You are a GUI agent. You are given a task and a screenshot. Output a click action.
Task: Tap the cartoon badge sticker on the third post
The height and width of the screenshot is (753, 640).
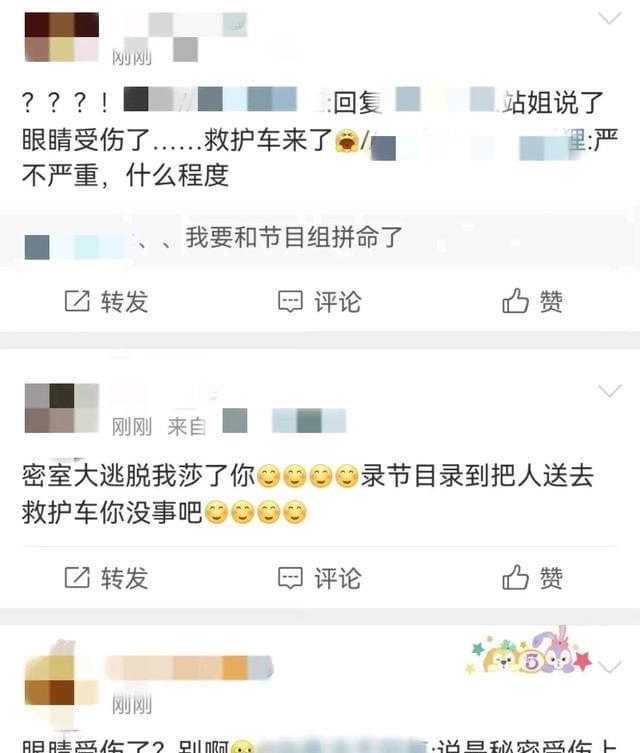point(530,651)
